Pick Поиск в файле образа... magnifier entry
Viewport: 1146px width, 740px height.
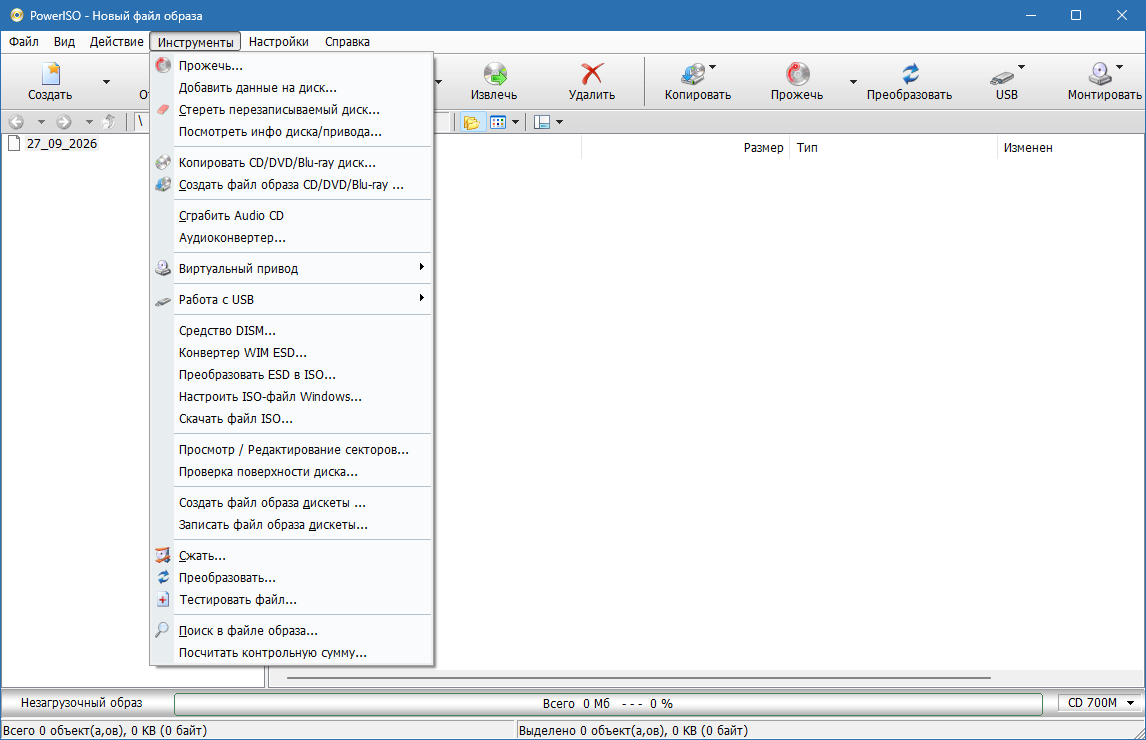coord(292,630)
